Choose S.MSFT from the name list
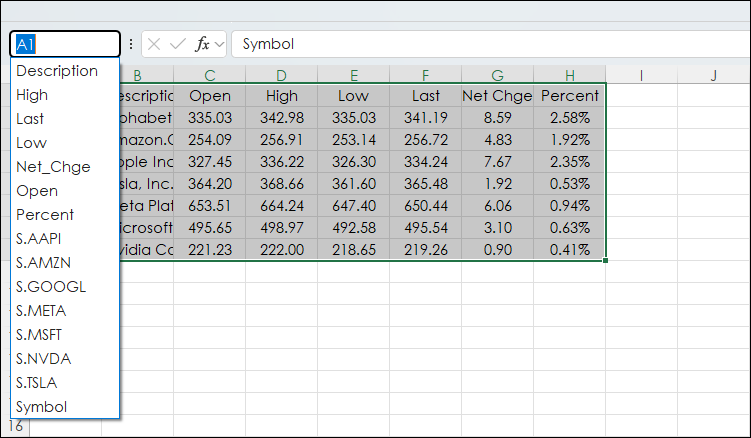Screen dimensions: 751x438 (65, 334)
